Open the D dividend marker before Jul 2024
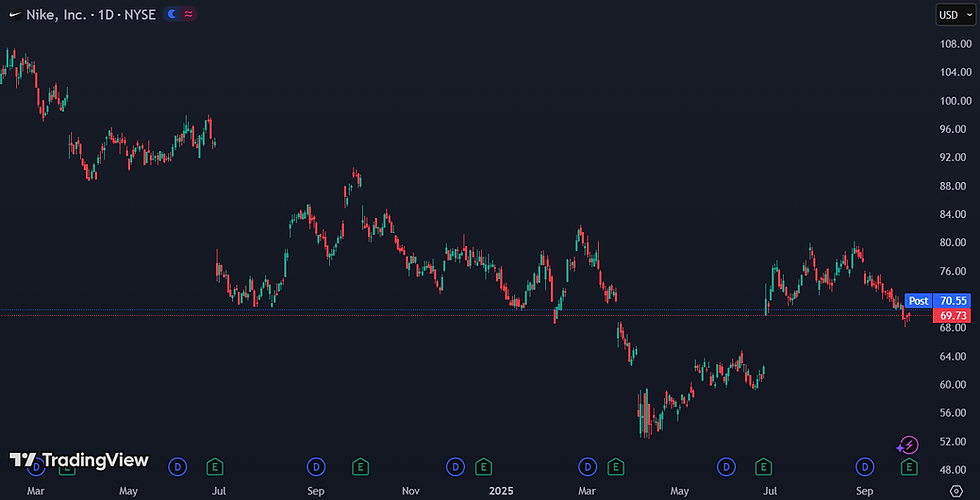This screenshot has height=500, width=980. 178,466
